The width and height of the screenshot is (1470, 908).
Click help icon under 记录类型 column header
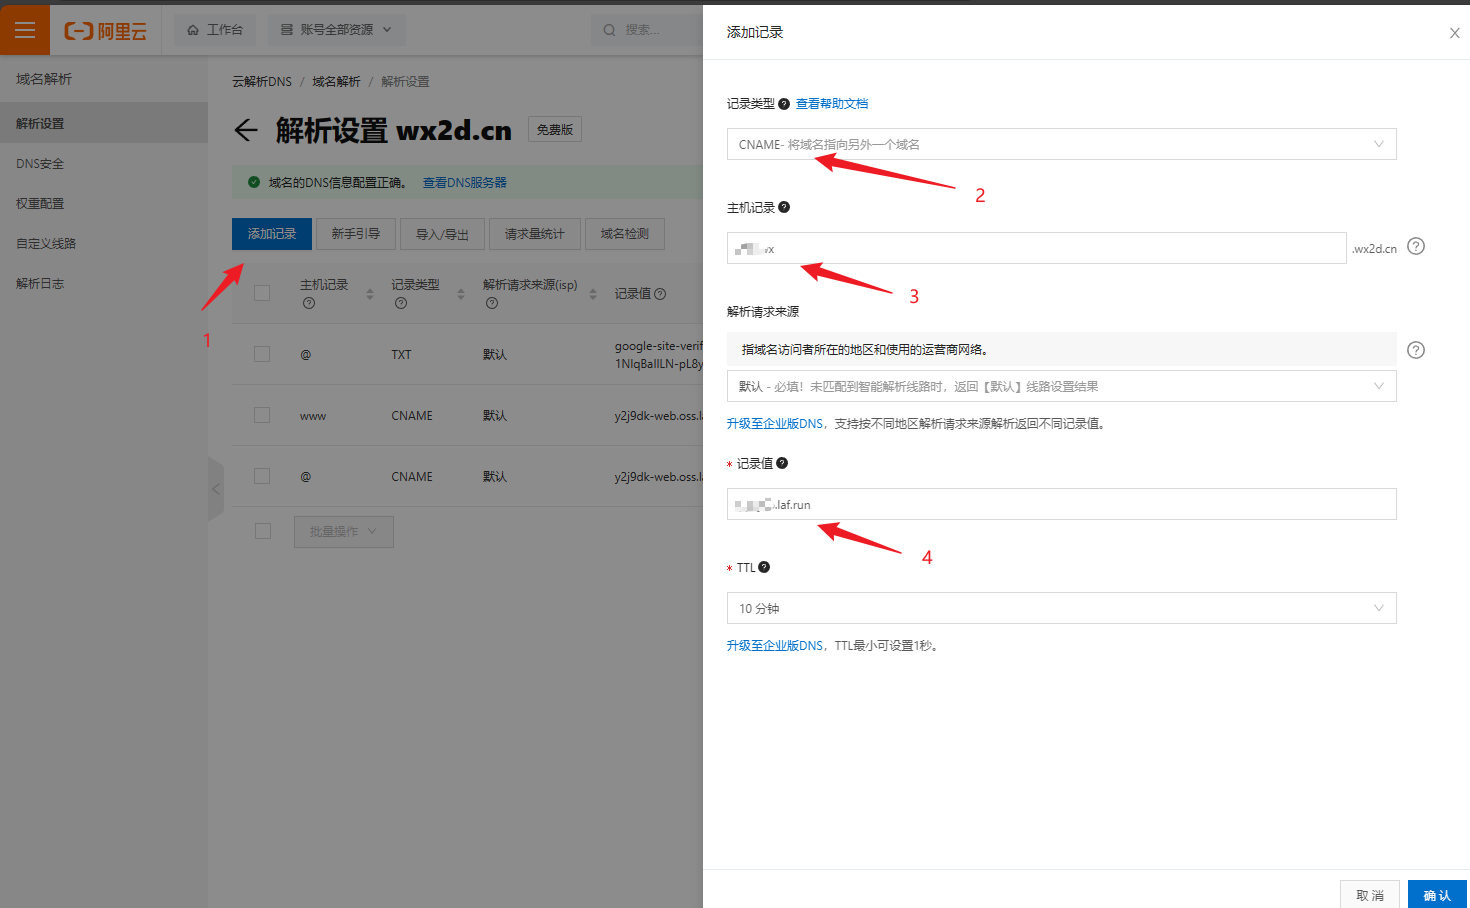pos(400,303)
